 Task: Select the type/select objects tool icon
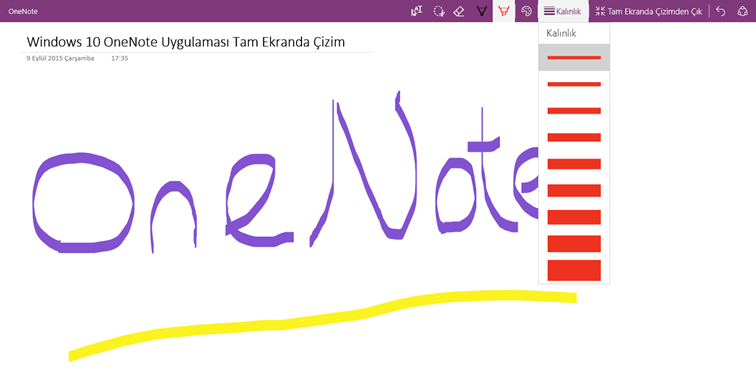(417, 11)
